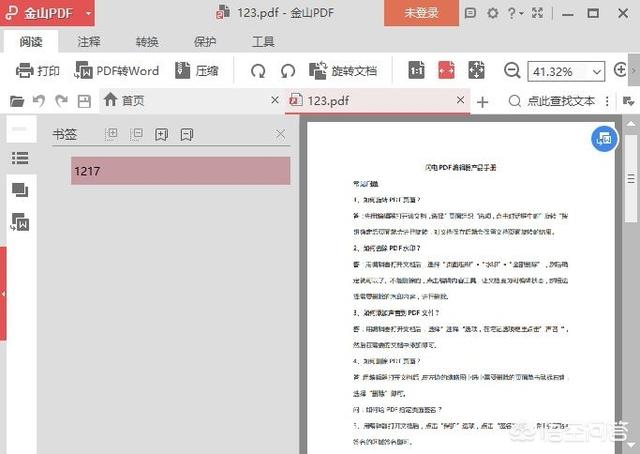Image resolution: width=640 pixels, height=454 pixels.
Task: Undo the last action
Action: 39,101
